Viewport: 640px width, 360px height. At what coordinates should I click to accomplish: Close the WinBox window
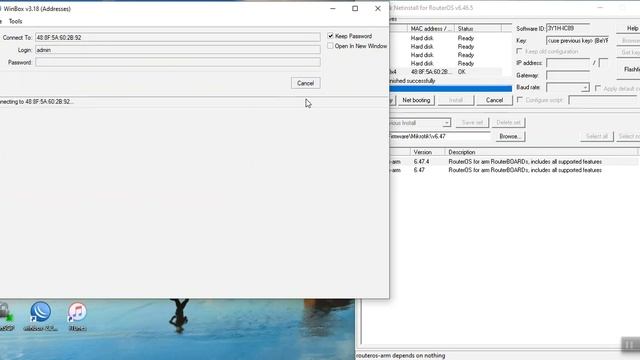point(378,9)
